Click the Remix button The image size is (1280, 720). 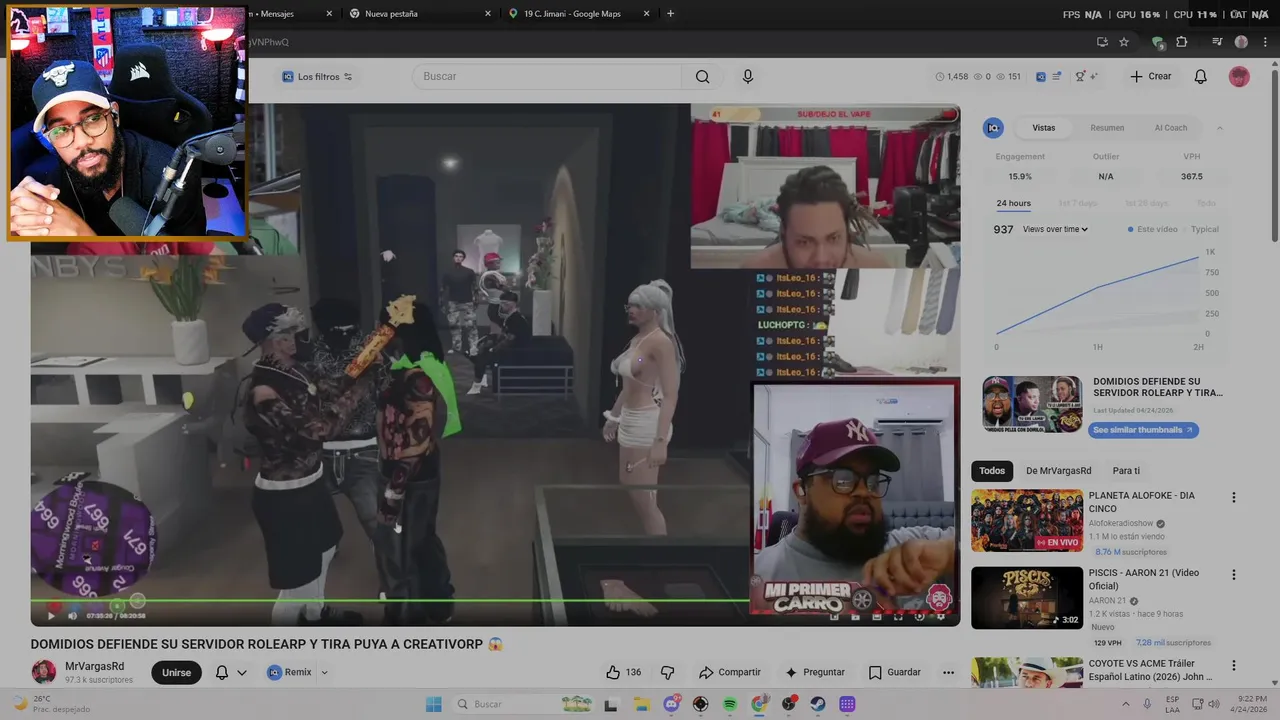290,673
